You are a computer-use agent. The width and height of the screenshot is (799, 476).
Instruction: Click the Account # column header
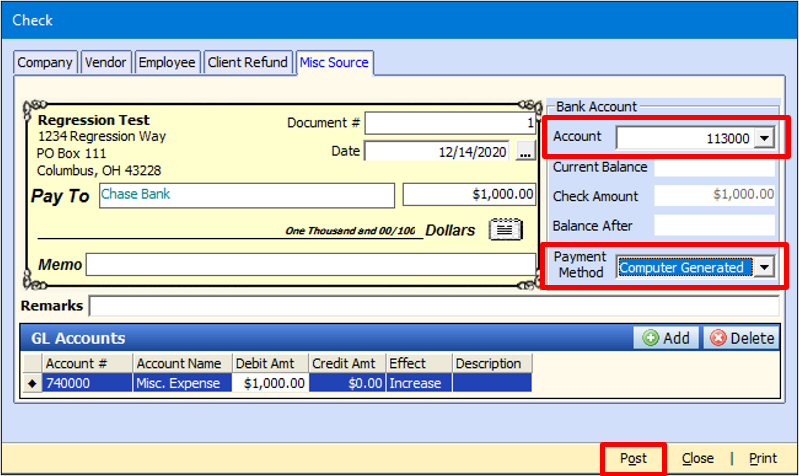click(x=87, y=363)
